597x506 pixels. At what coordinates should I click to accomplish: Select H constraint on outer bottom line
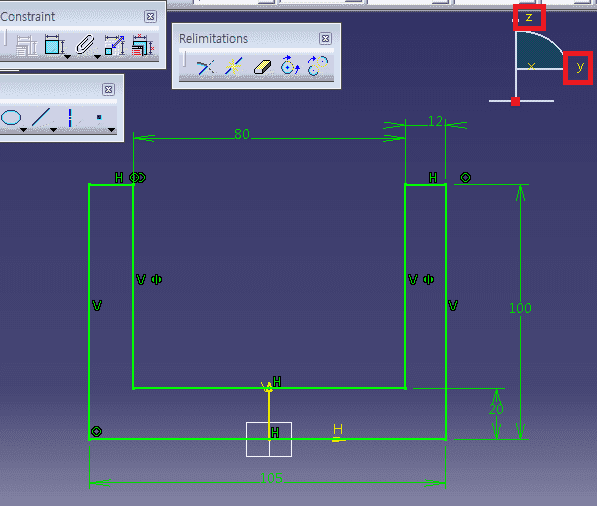pyautogui.click(x=275, y=433)
